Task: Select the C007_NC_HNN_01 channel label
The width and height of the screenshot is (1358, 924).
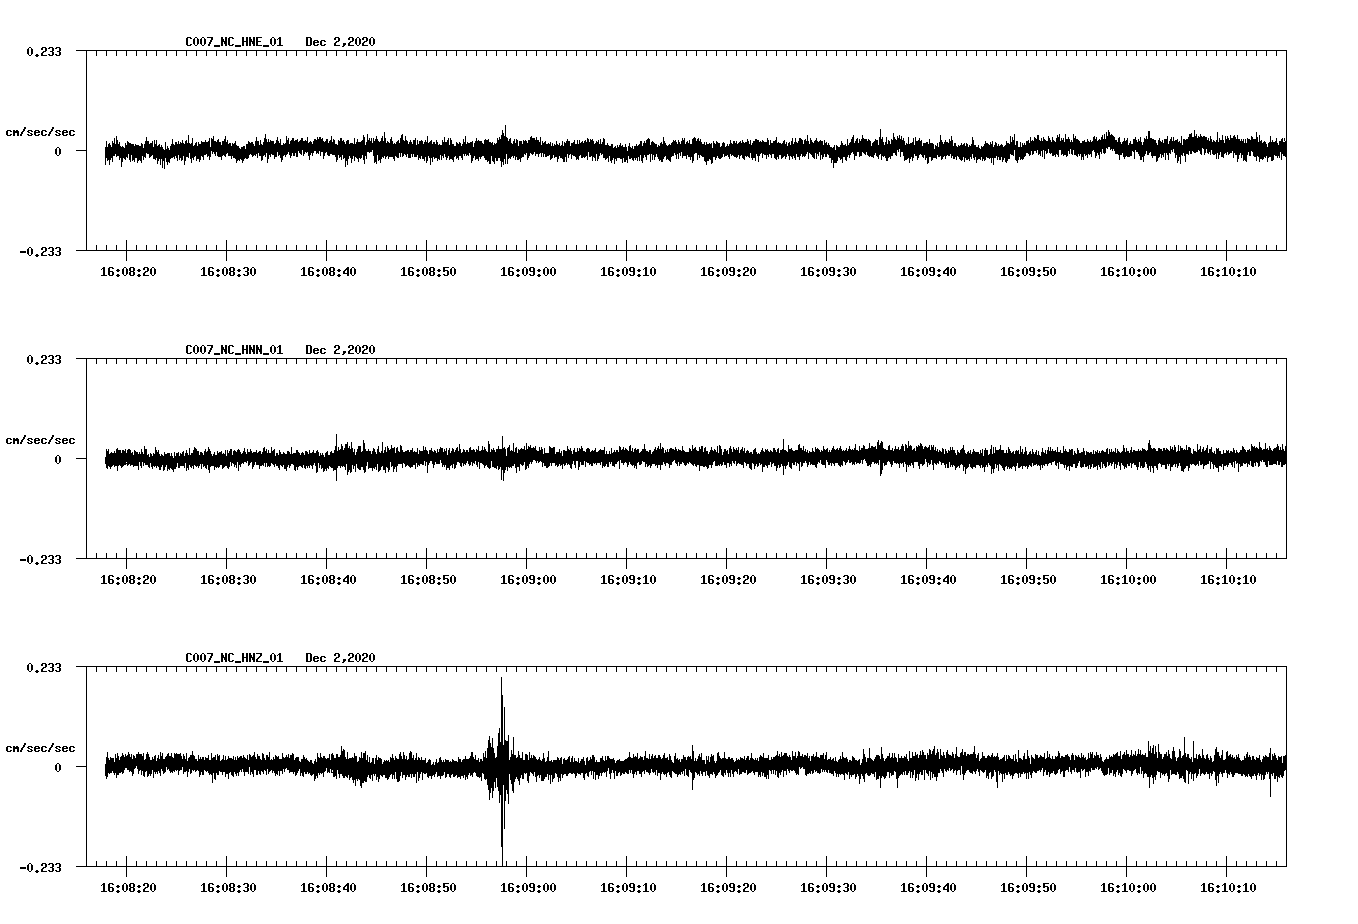Action: tap(232, 350)
